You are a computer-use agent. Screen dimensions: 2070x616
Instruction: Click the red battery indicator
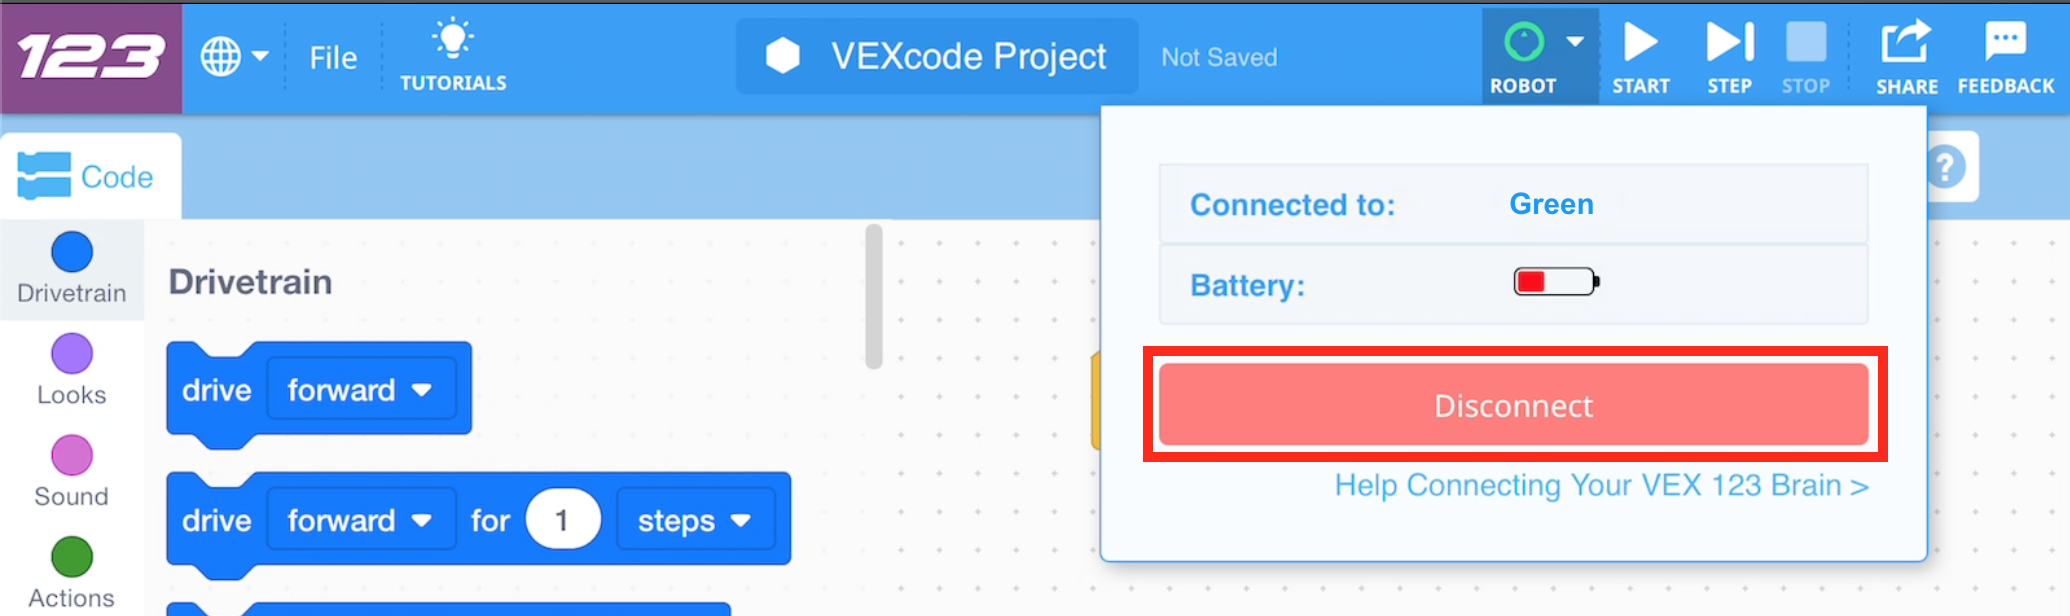click(1556, 281)
